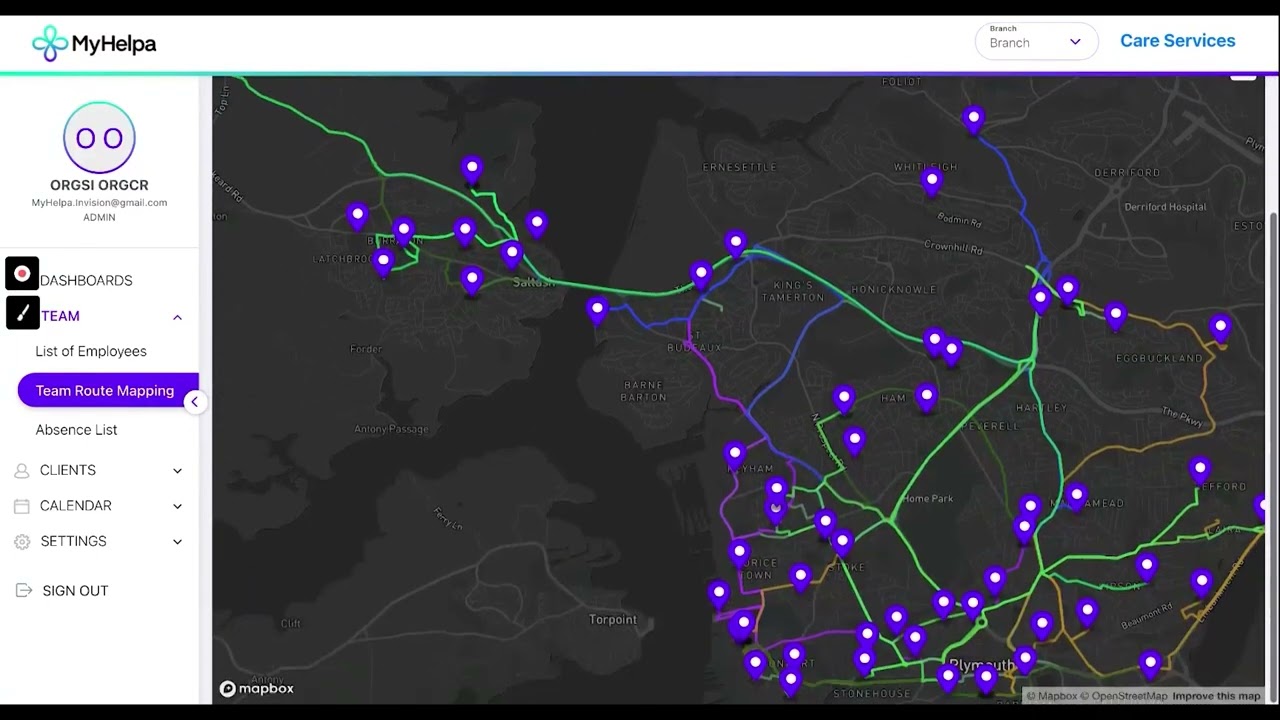The height and width of the screenshot is (720, 1280).
Task: Open the OpenStreetMap attribution link
Action: click(x=1123, y=696)
